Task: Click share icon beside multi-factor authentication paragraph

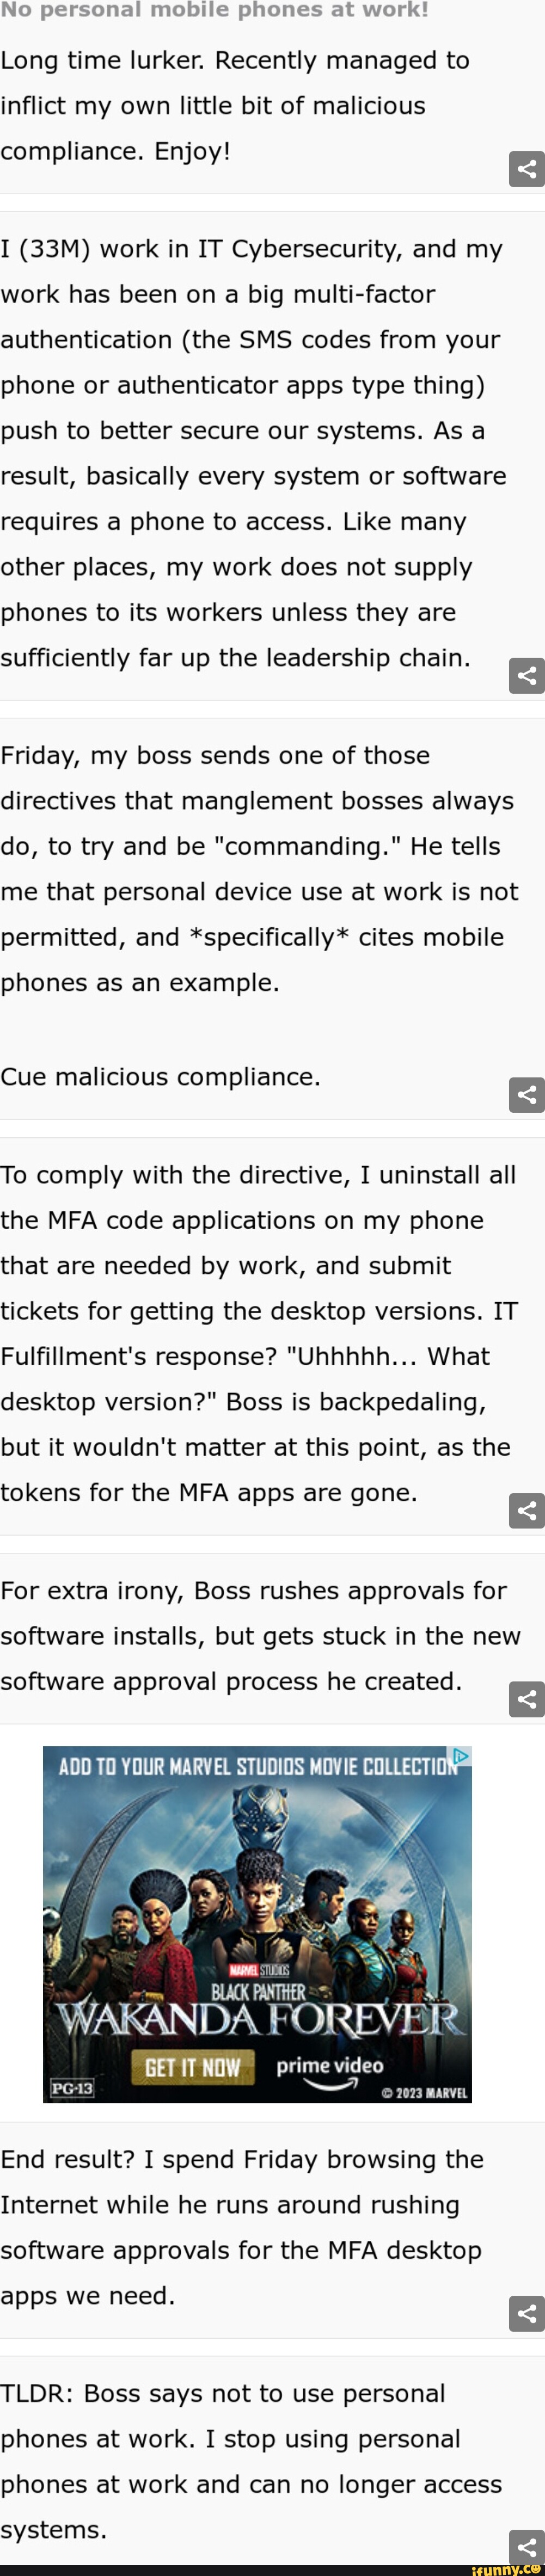Action: [x=526, y=676]
